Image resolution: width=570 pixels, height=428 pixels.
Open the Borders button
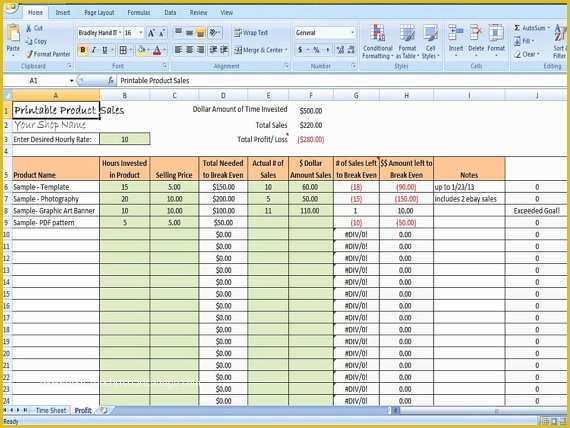123,50
